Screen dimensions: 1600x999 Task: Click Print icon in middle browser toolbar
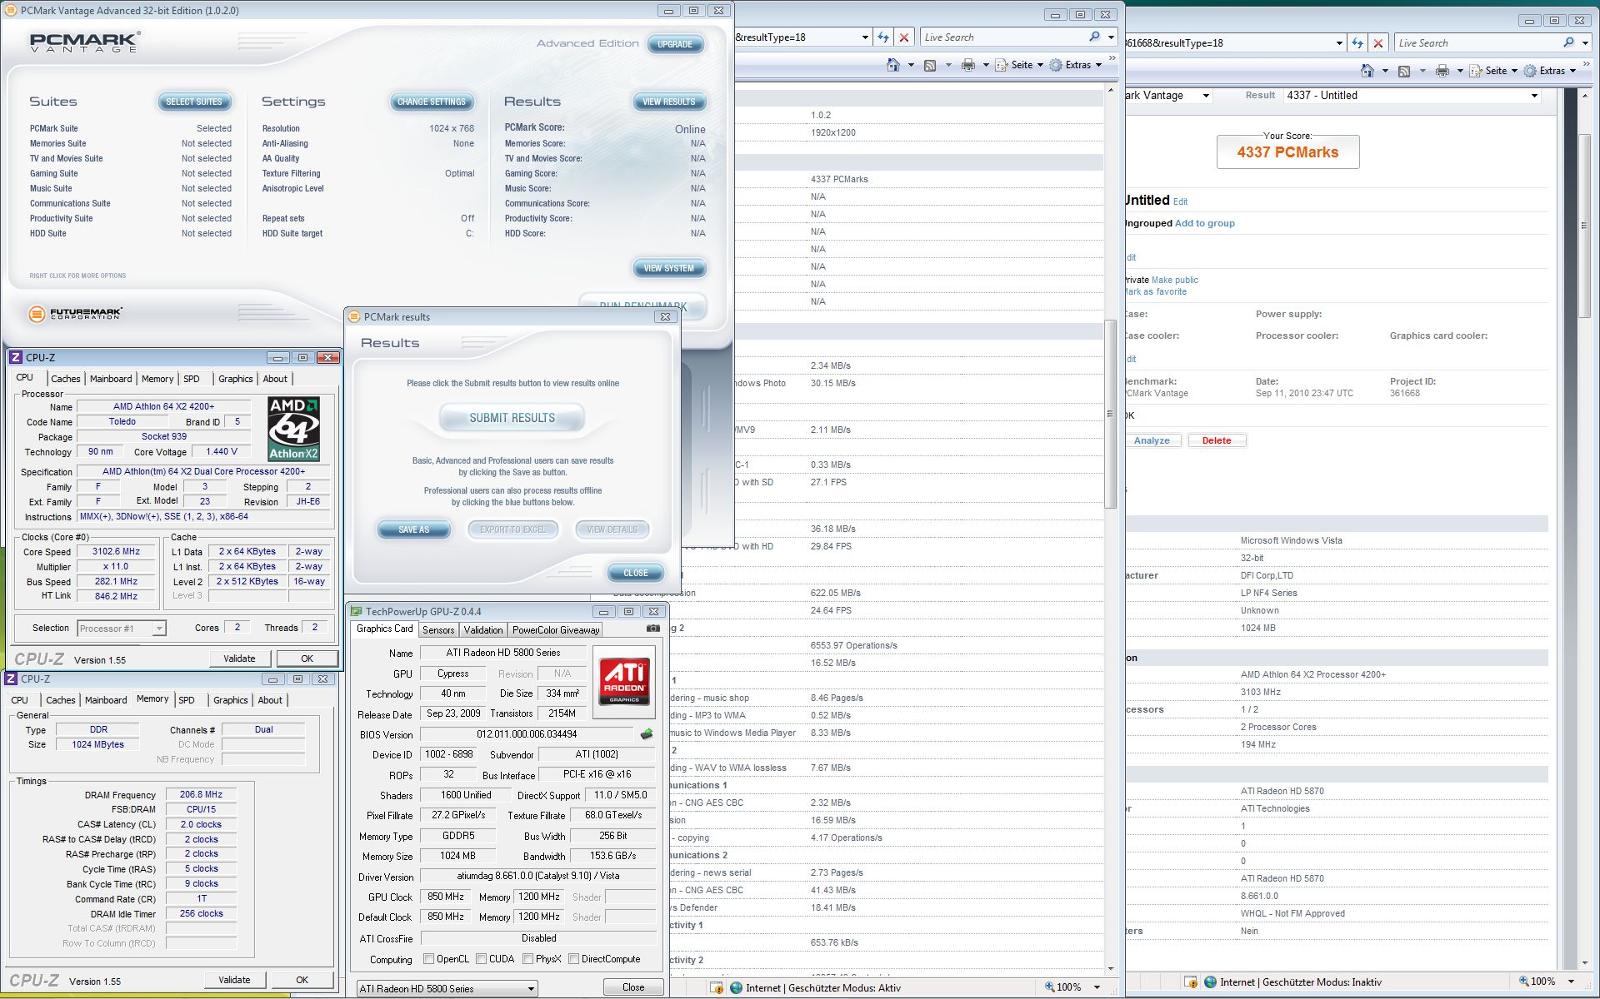pos(968,65)
